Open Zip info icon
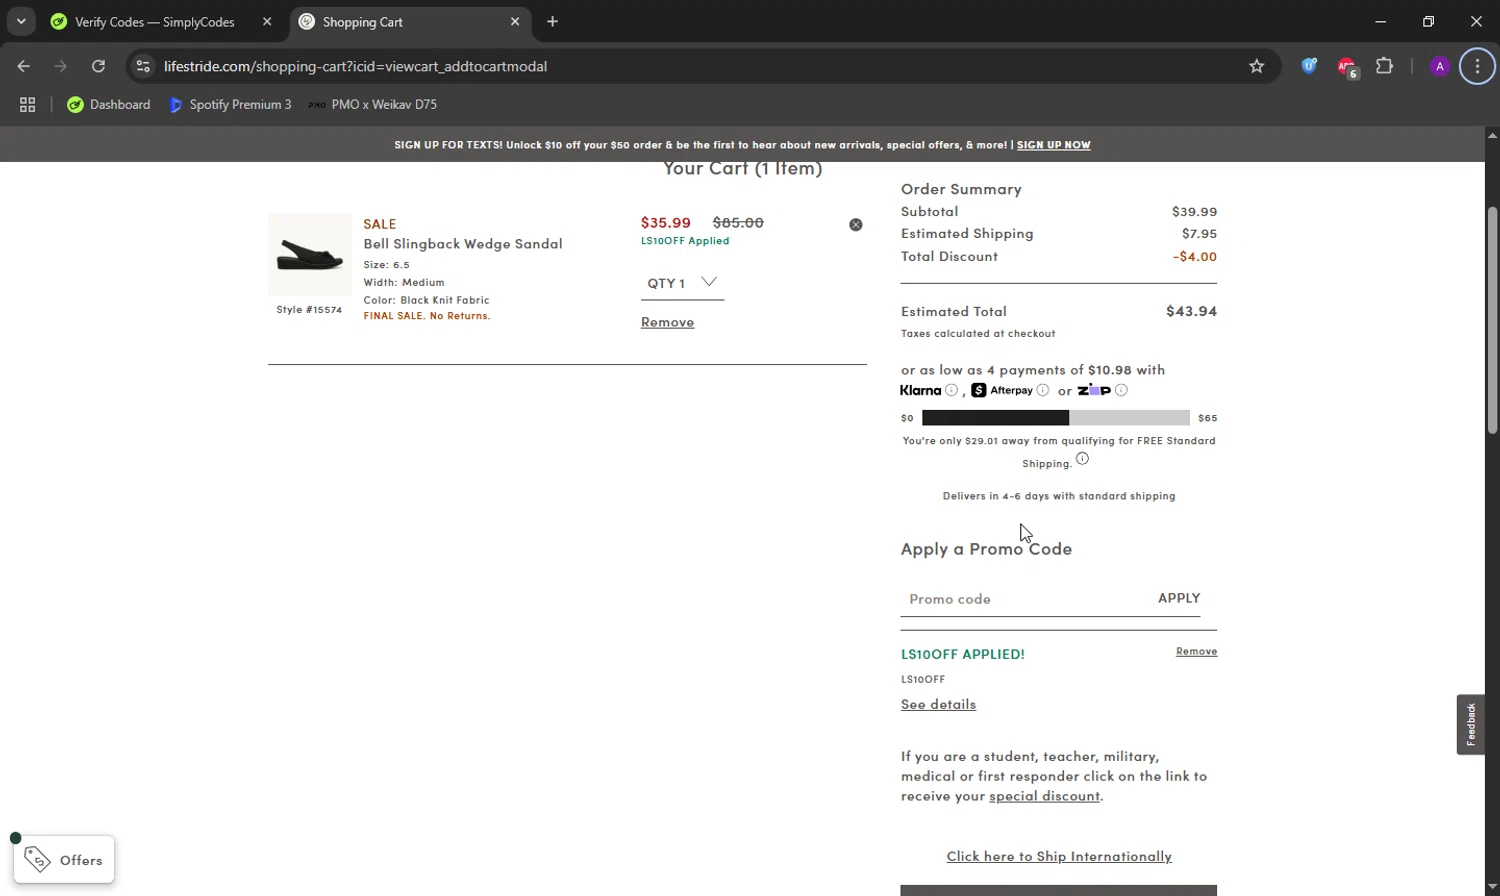The height and width of the screenshot is (896, 1500). [1121, 390]
